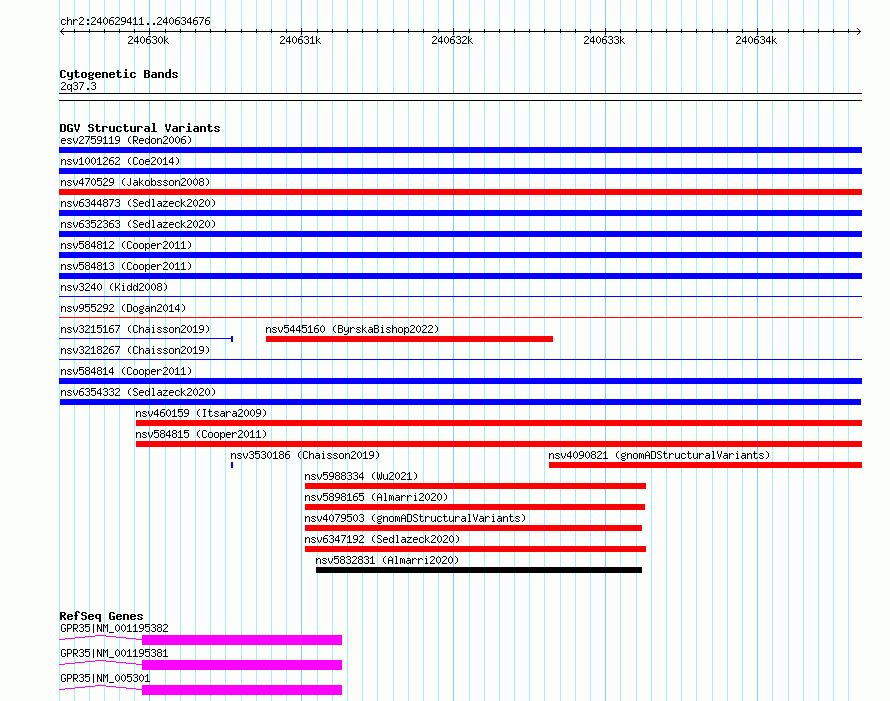Click the nsv6354332 (Sedlazeck2020) label
Viewport: 890px width, 701px height.
[x=138, y=392]
